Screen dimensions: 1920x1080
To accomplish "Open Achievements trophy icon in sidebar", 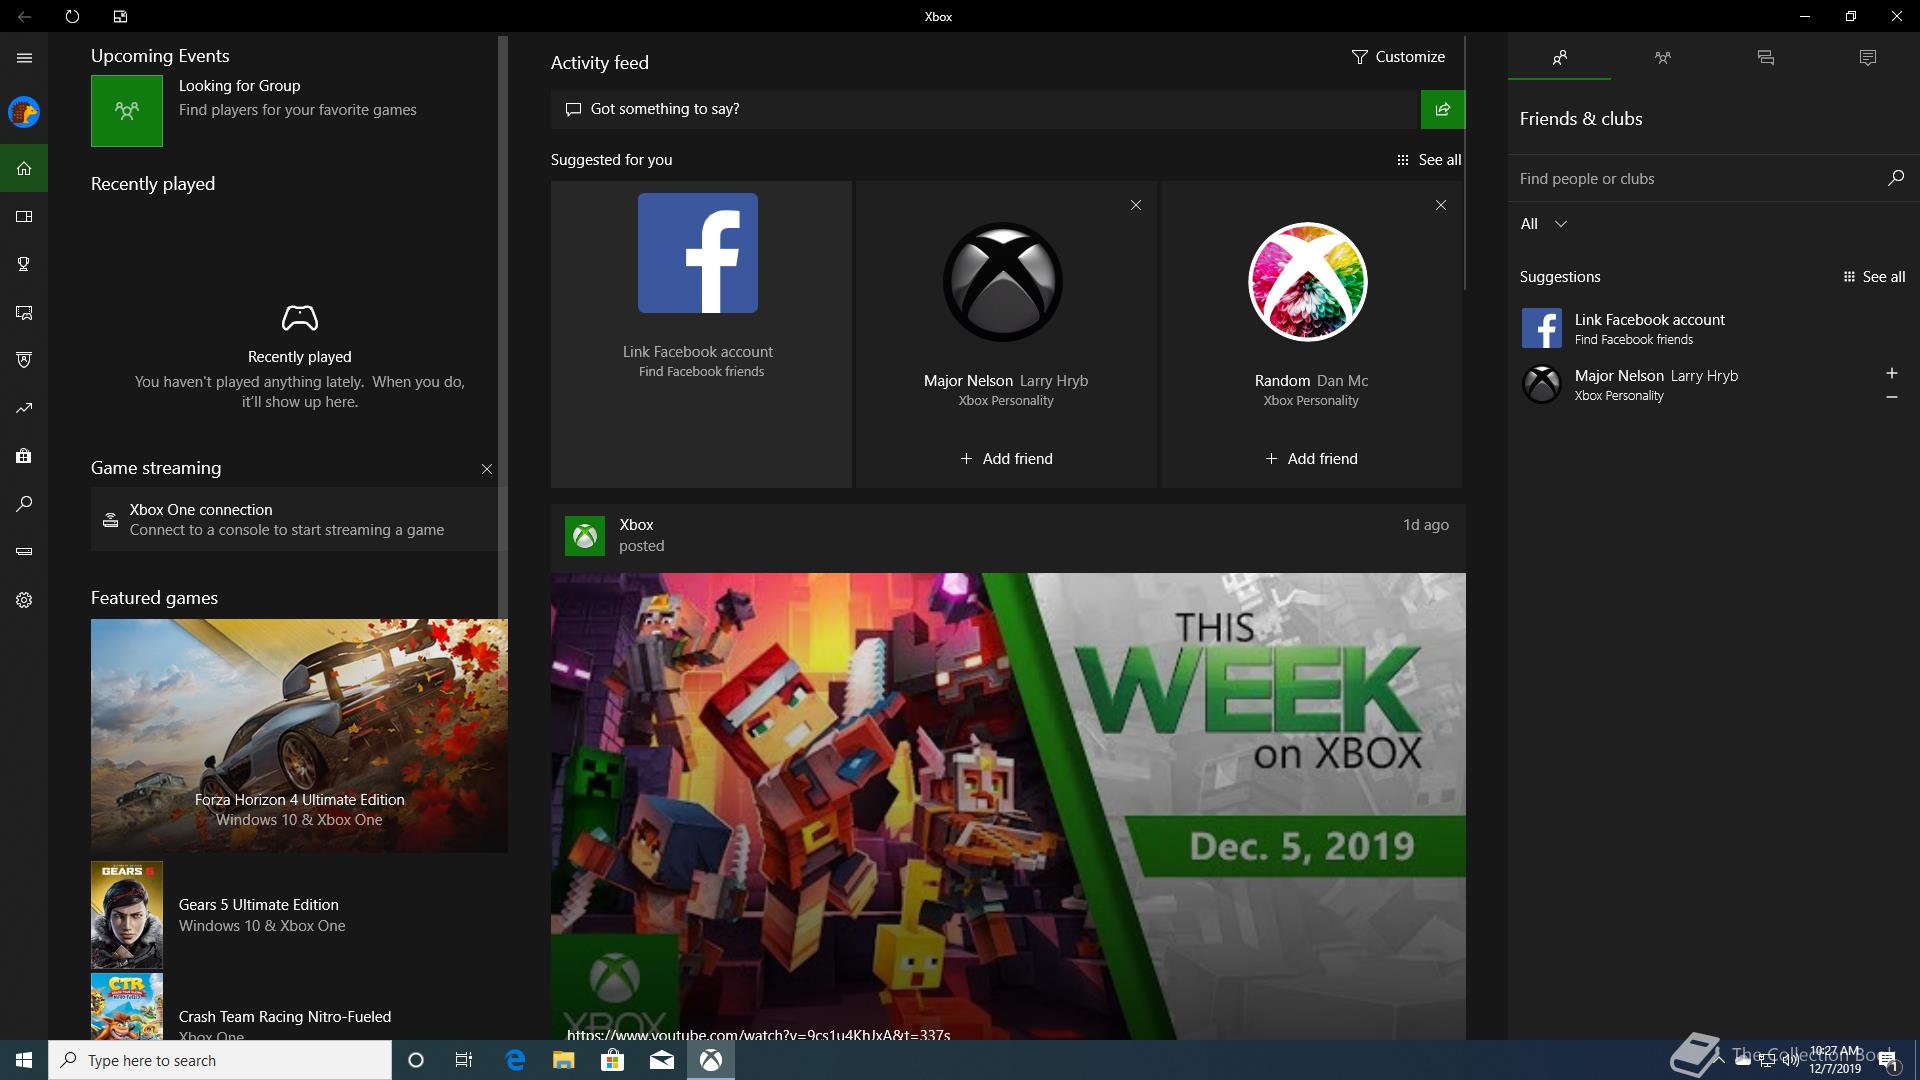I will pyautogui.click(x=24, y=264).
